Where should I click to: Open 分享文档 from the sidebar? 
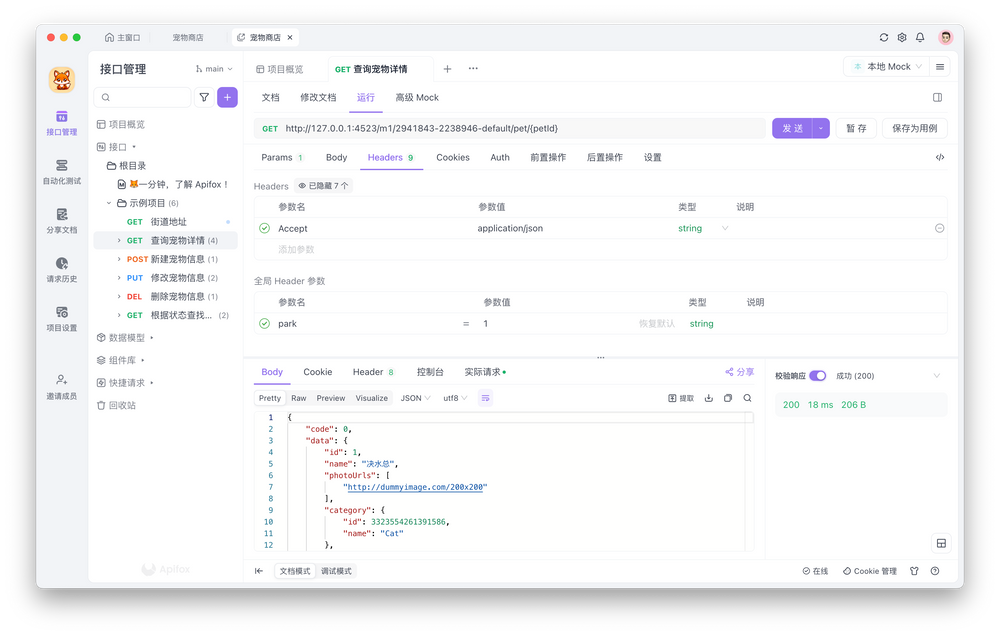coord(60,222)
